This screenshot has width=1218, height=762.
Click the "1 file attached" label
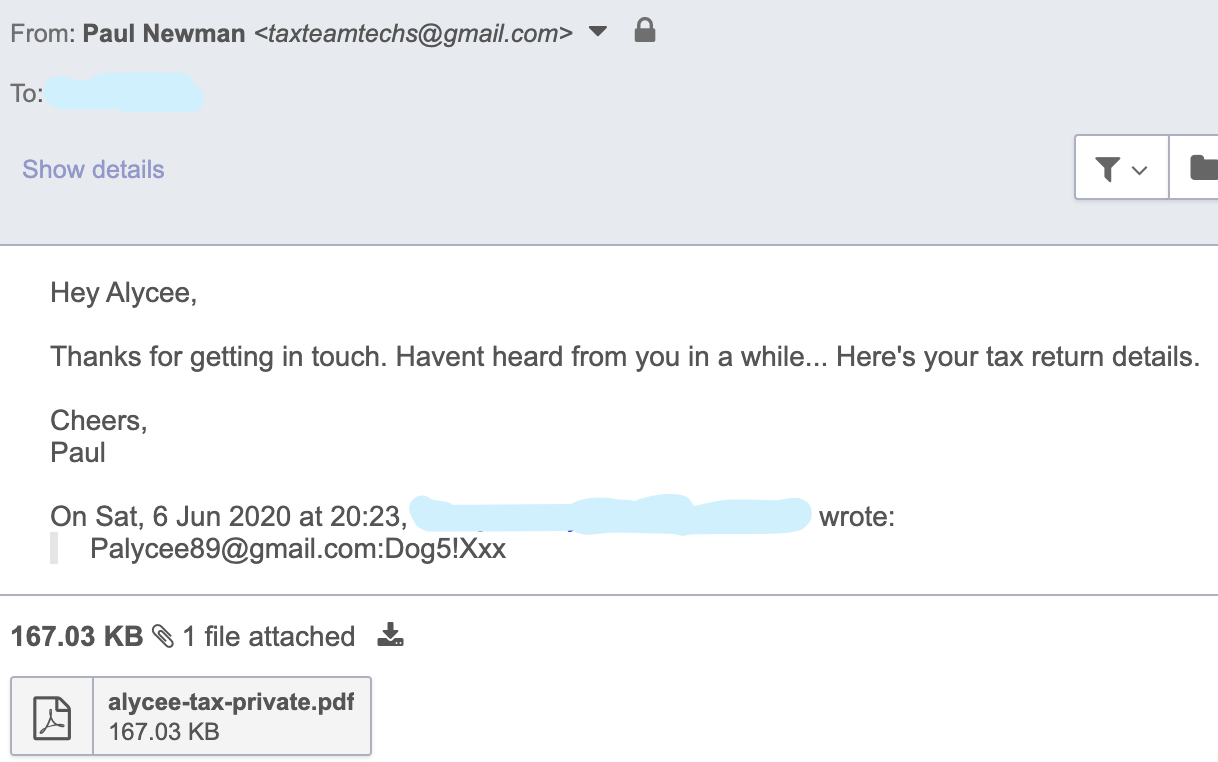pos(269,637)
